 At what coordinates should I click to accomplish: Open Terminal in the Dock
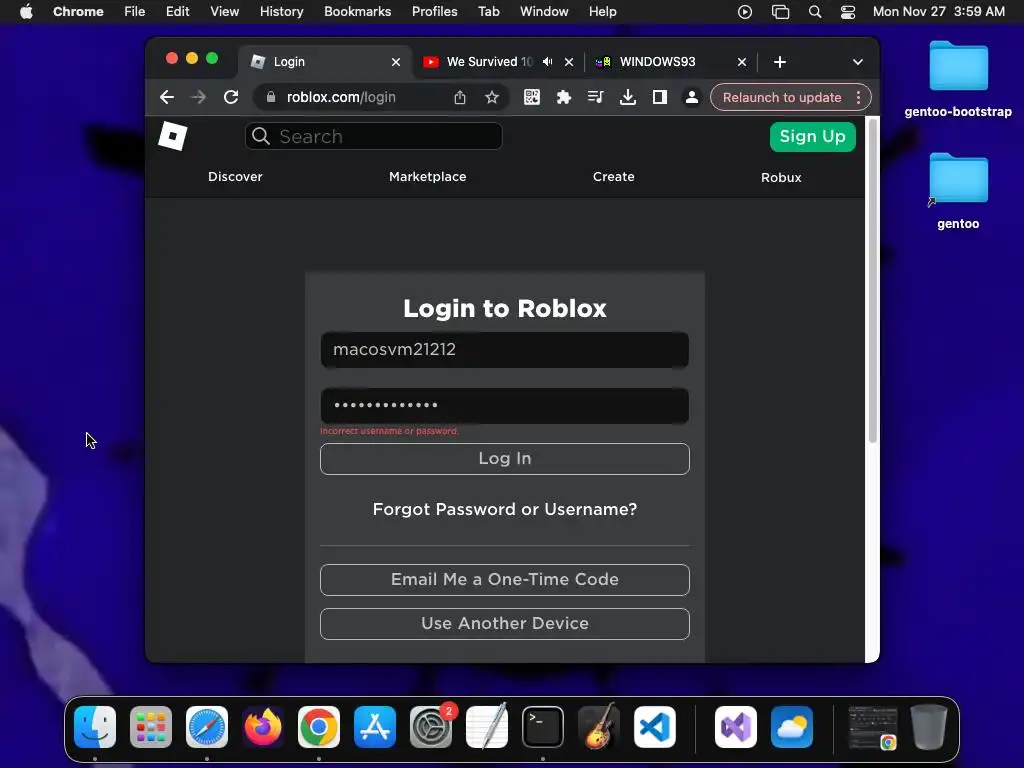(543, 727)
